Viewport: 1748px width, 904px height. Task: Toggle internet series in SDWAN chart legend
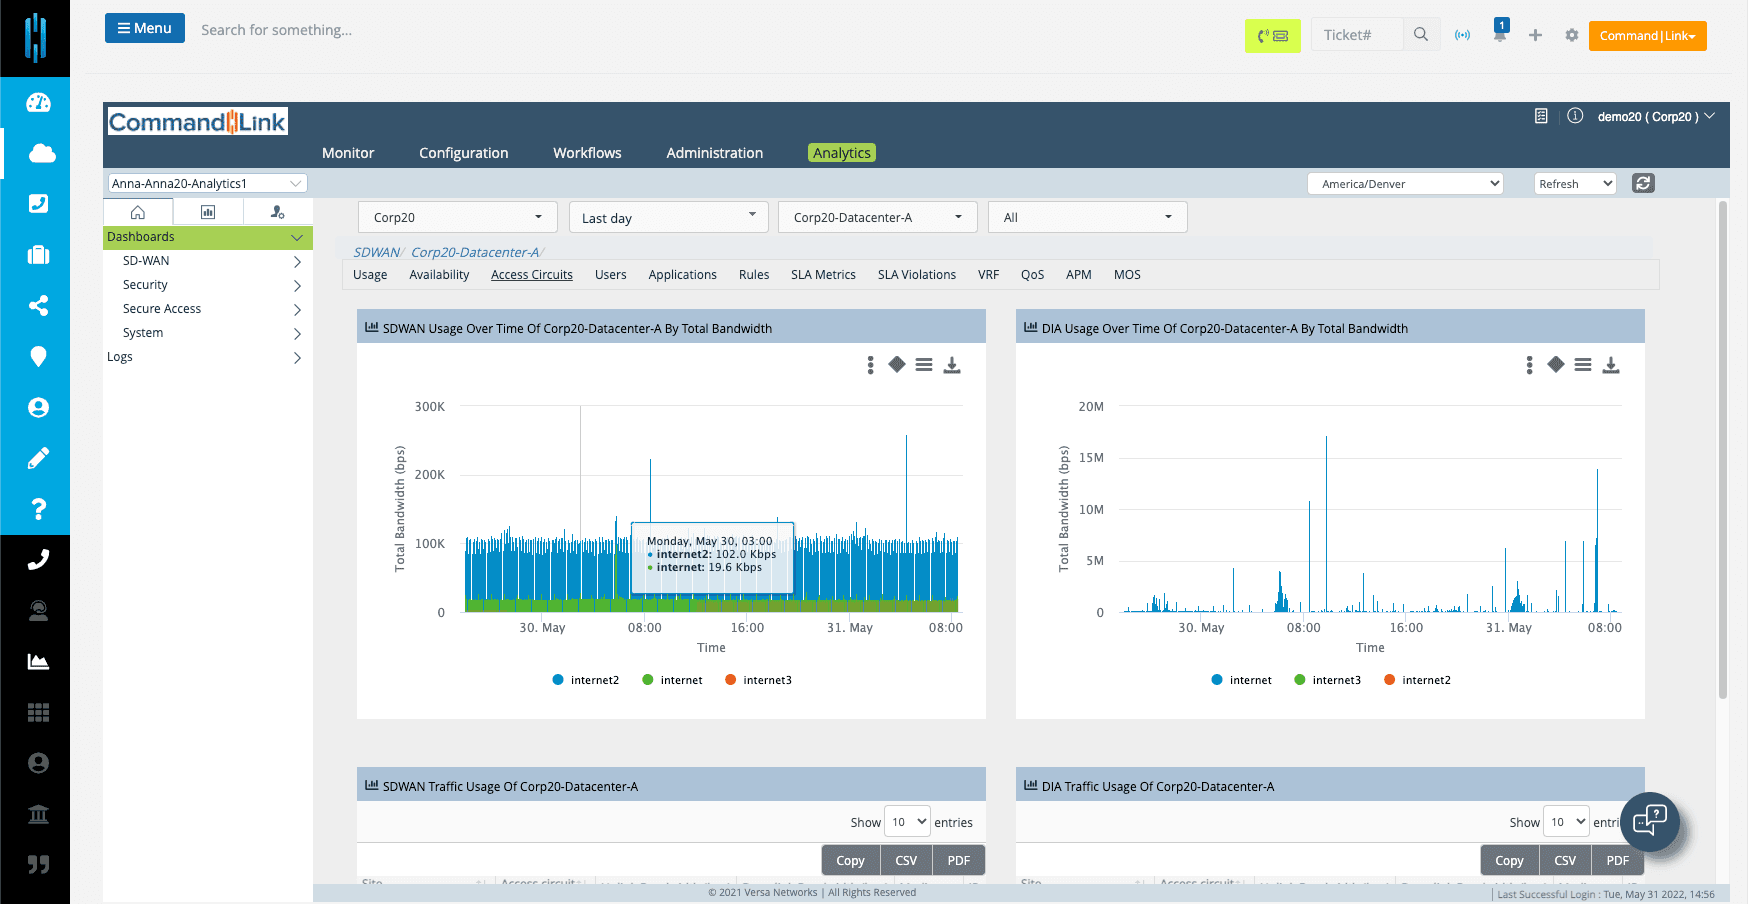point(672,680)
